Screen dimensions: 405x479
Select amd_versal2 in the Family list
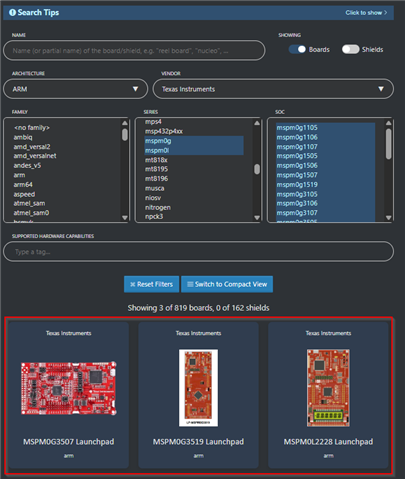coord(32,147)
